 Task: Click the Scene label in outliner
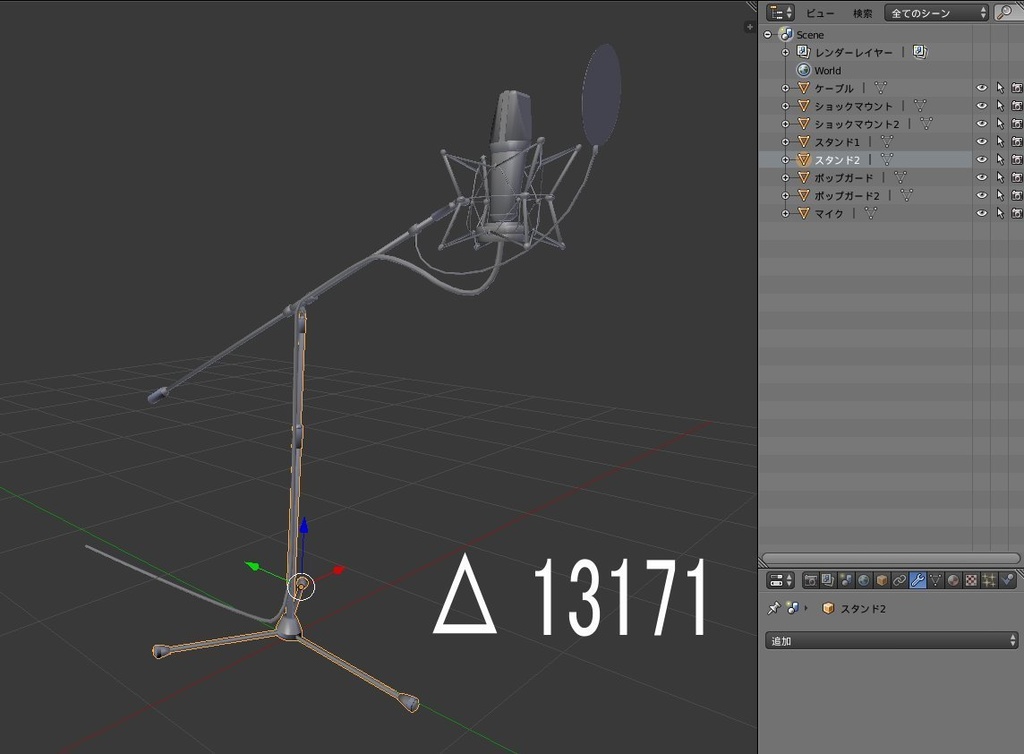coord(810,35)
